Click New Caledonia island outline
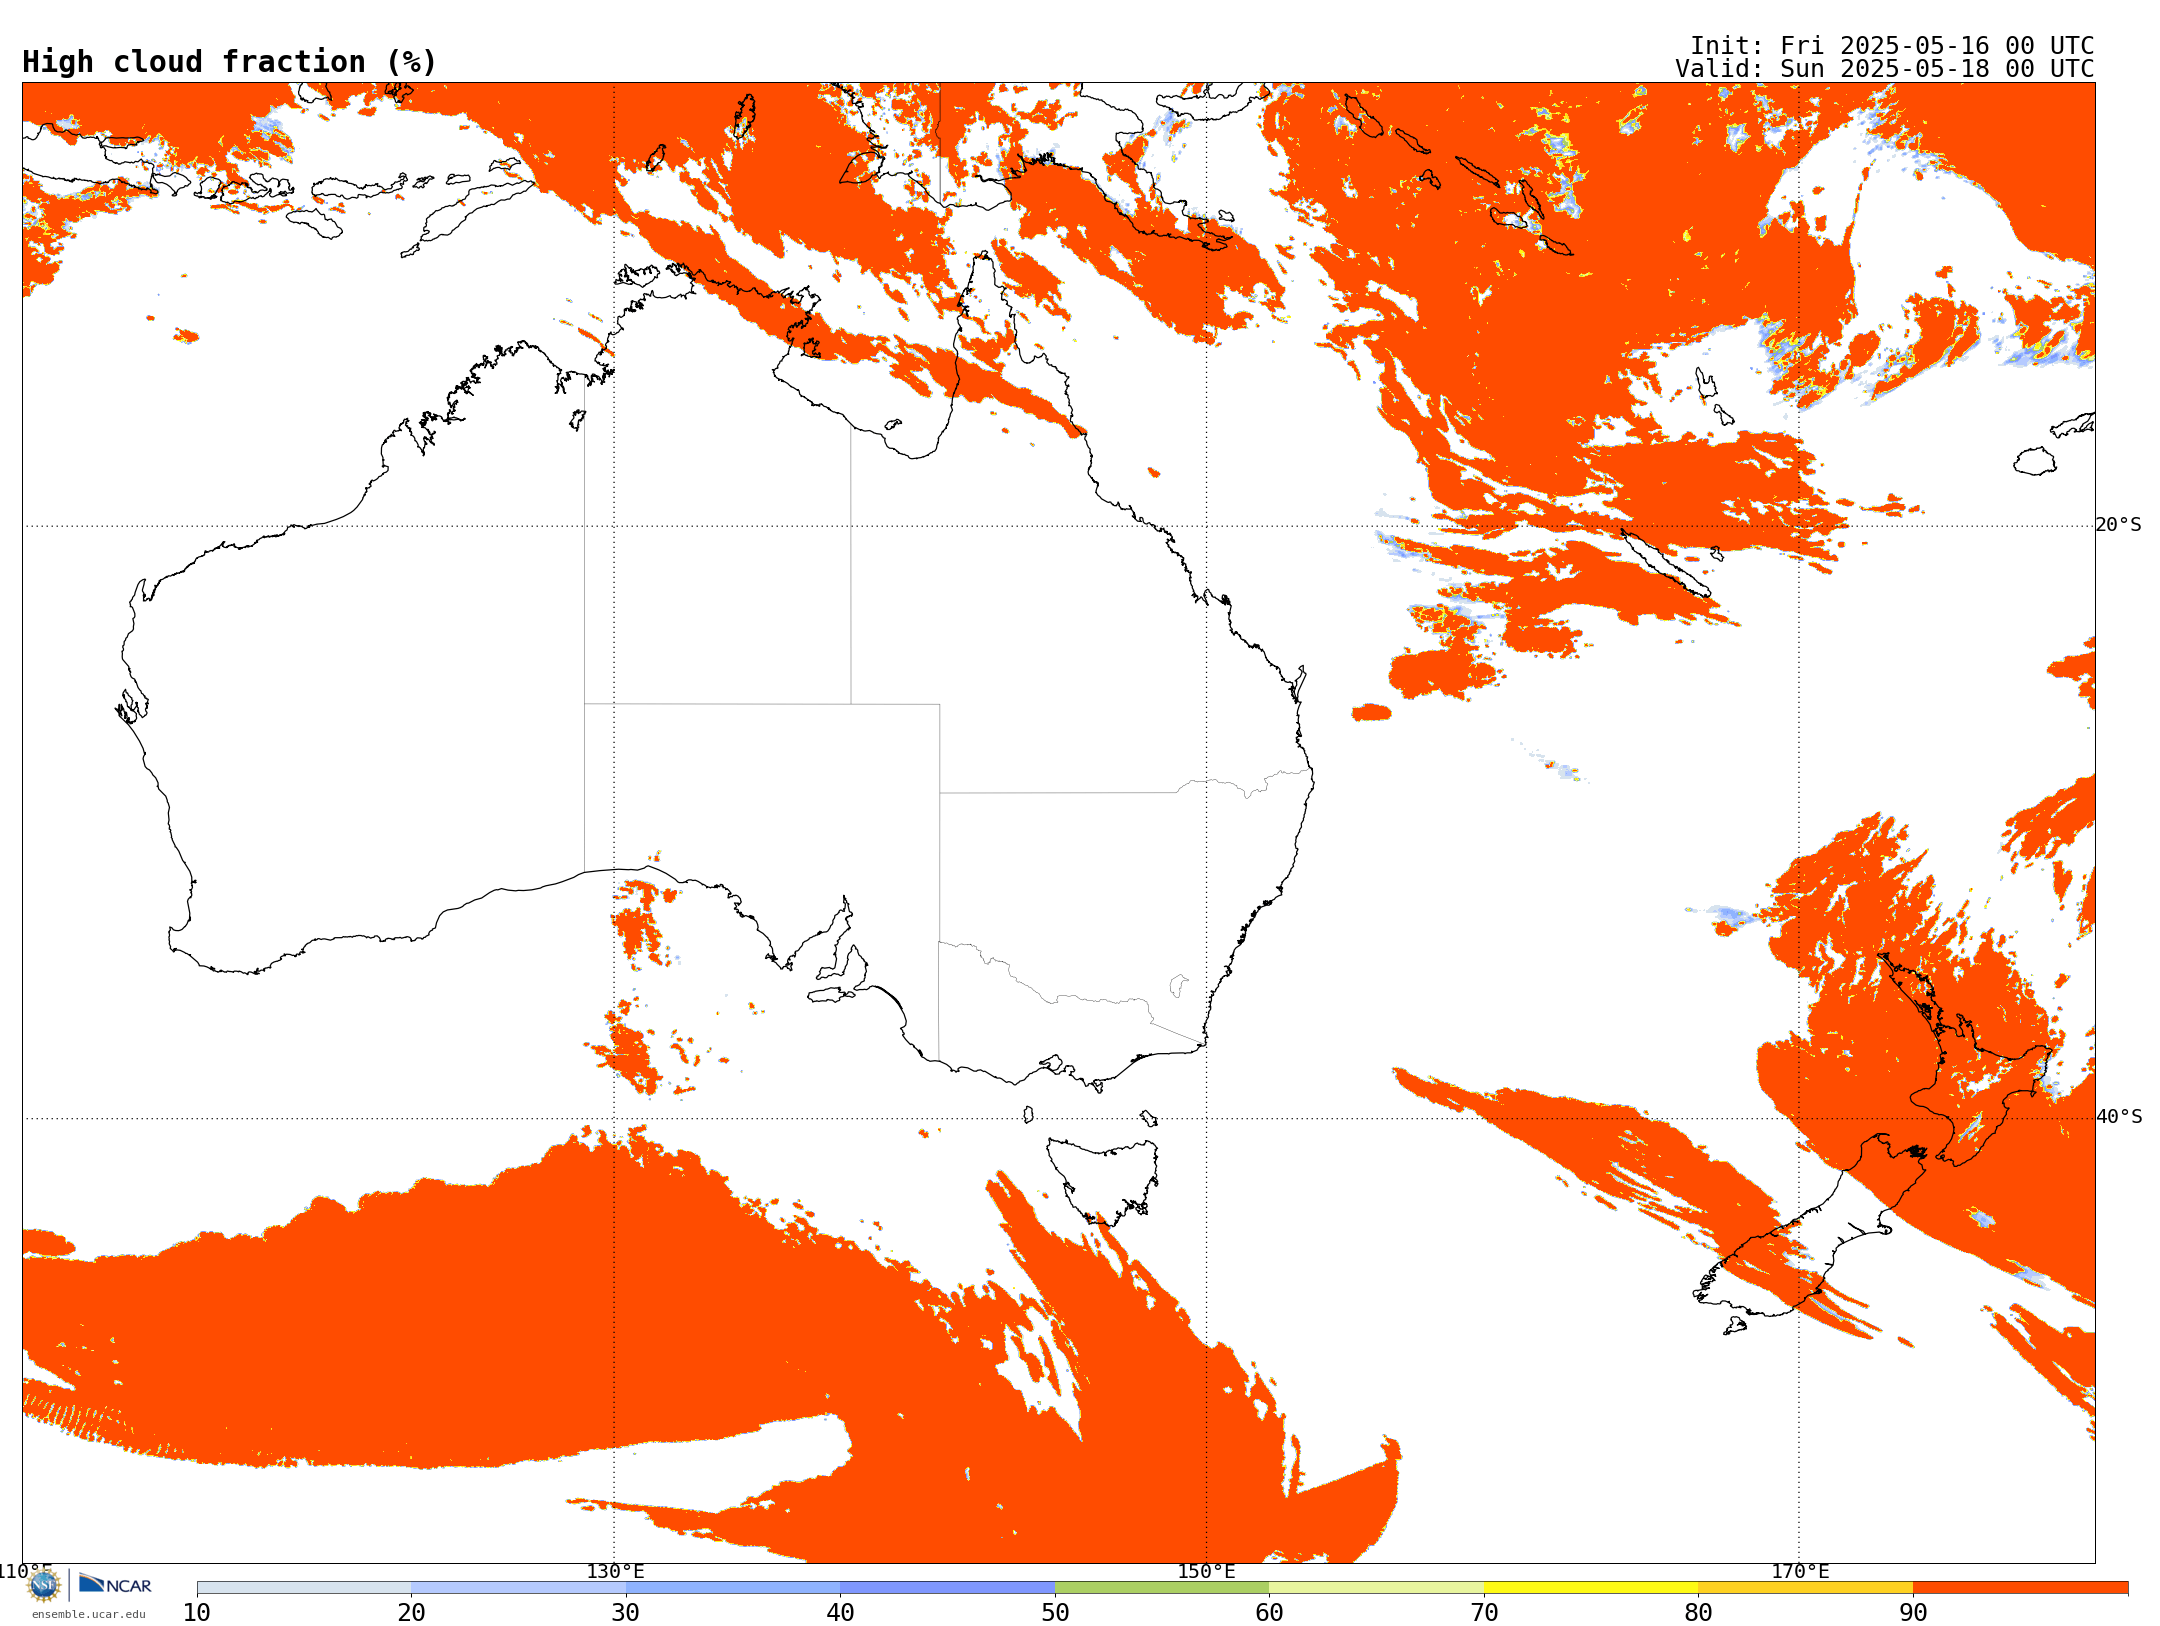Image resolution: width=2160 pixels, height=1626 pixels. tap(1666, 563)
